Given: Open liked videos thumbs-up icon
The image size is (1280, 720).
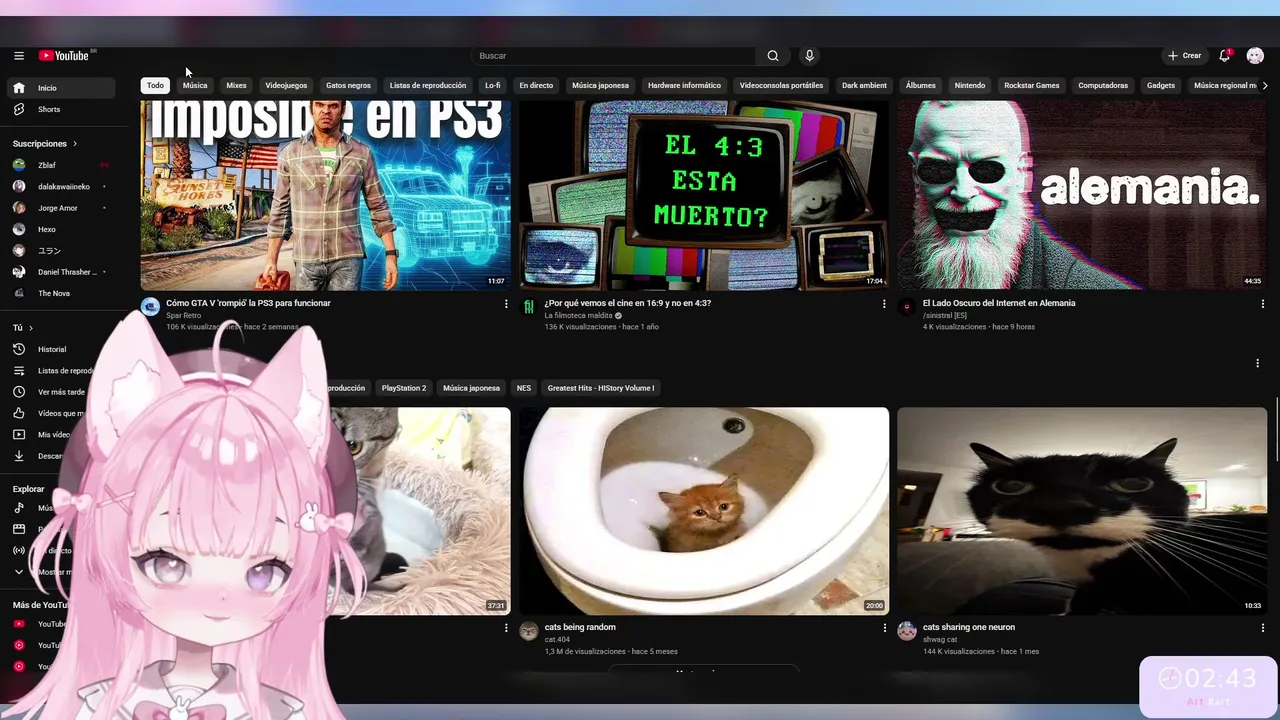Looking at the screenshot, I should 18,413.
